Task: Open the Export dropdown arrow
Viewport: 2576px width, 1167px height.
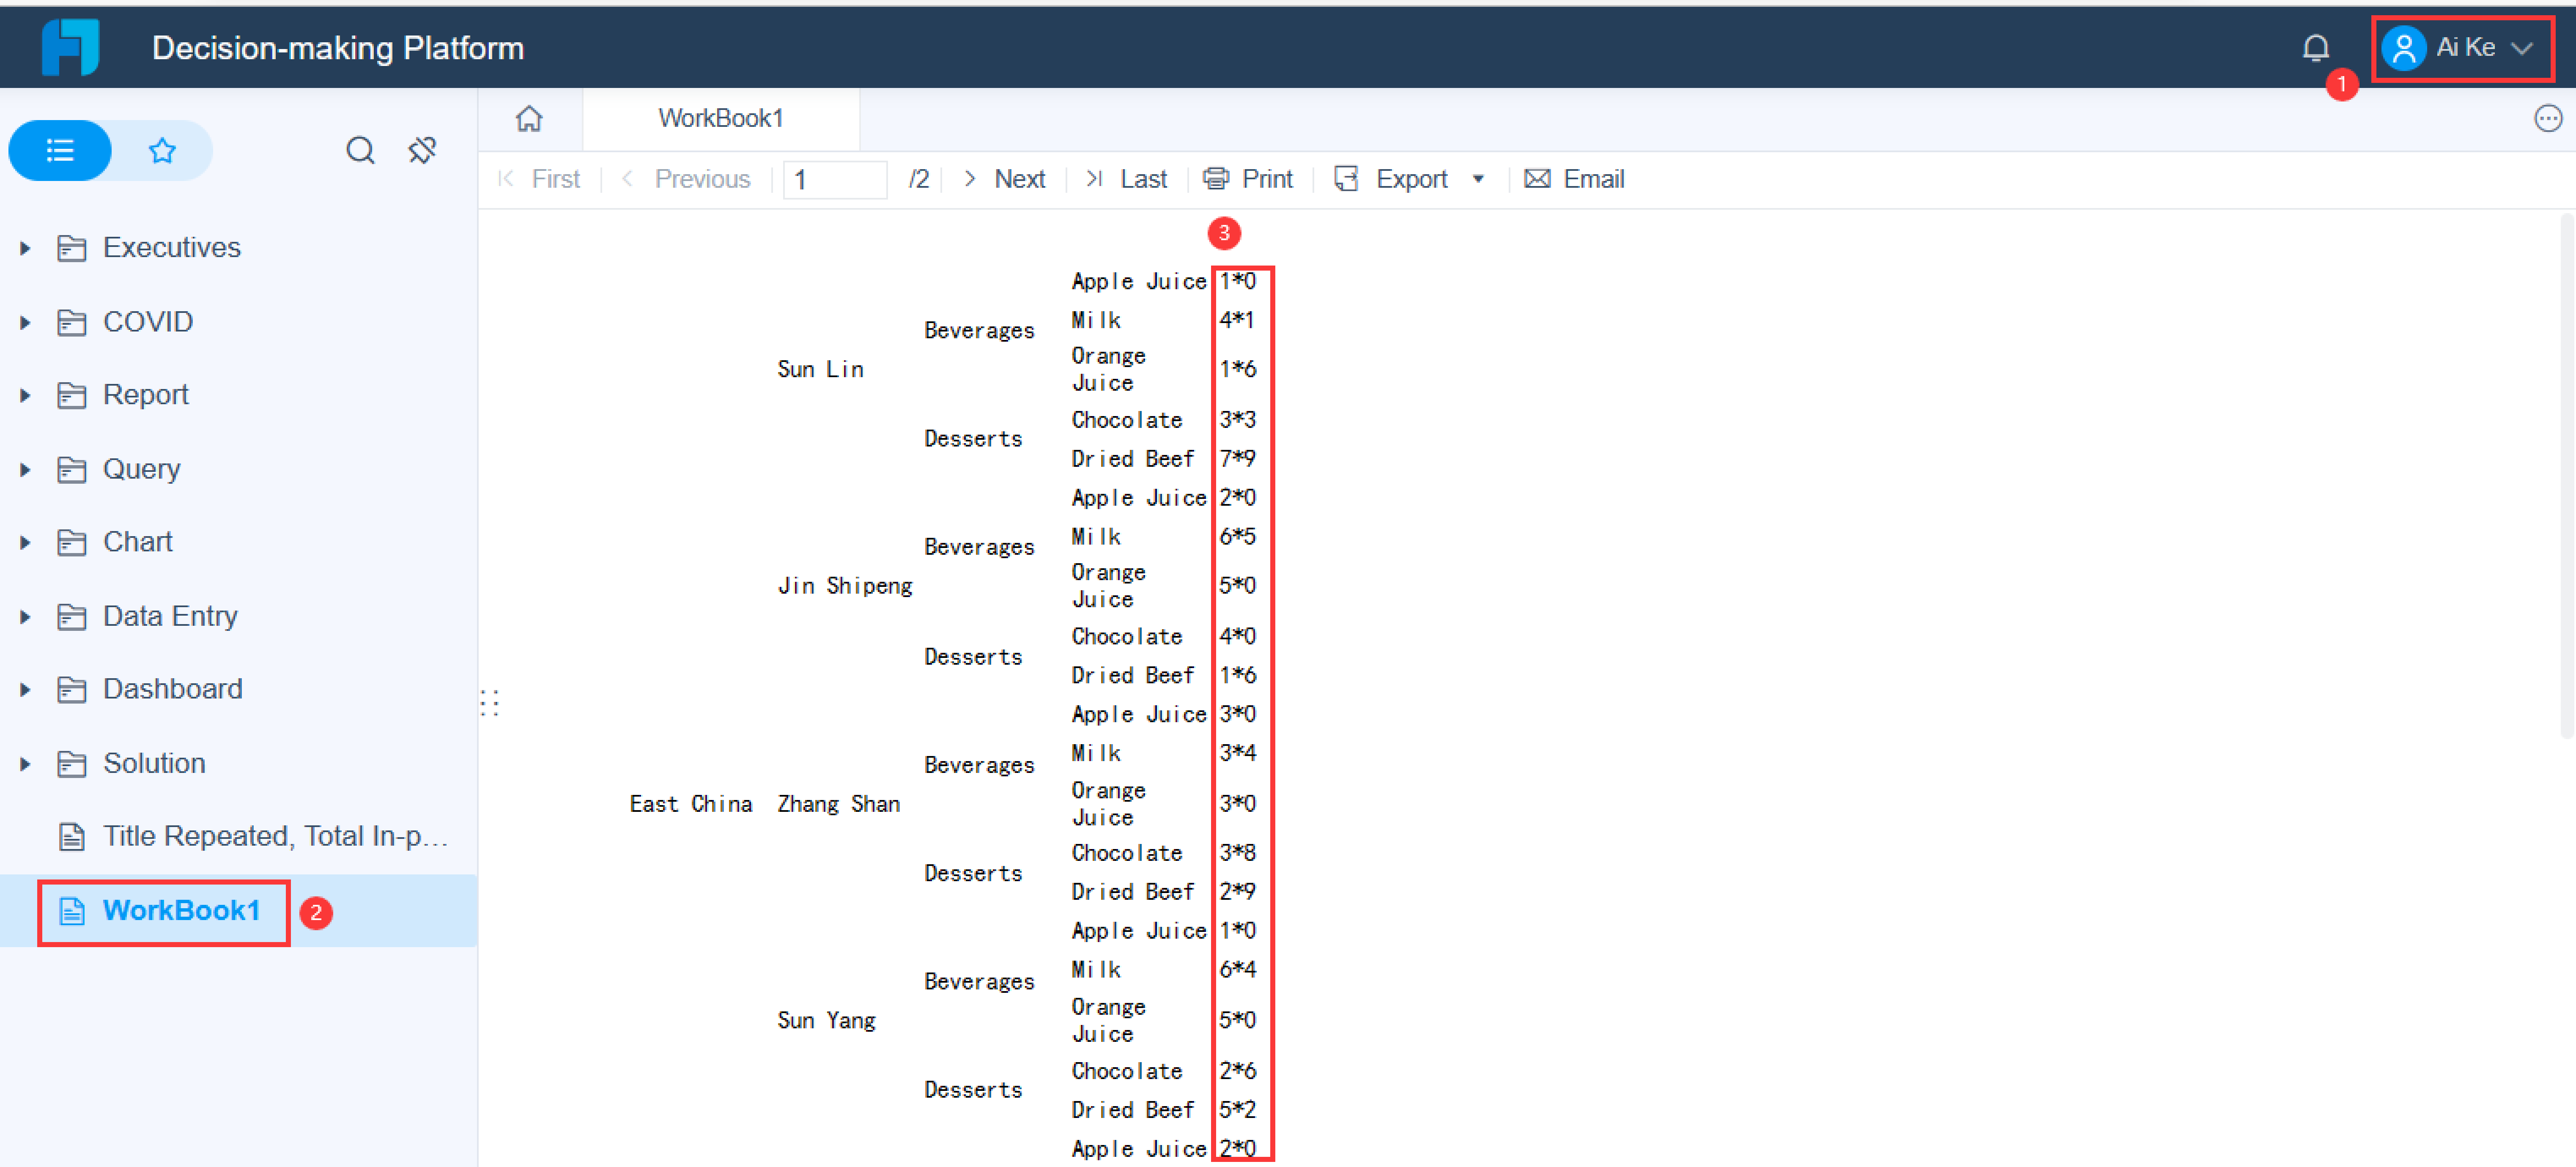Action: (1478, 179)
